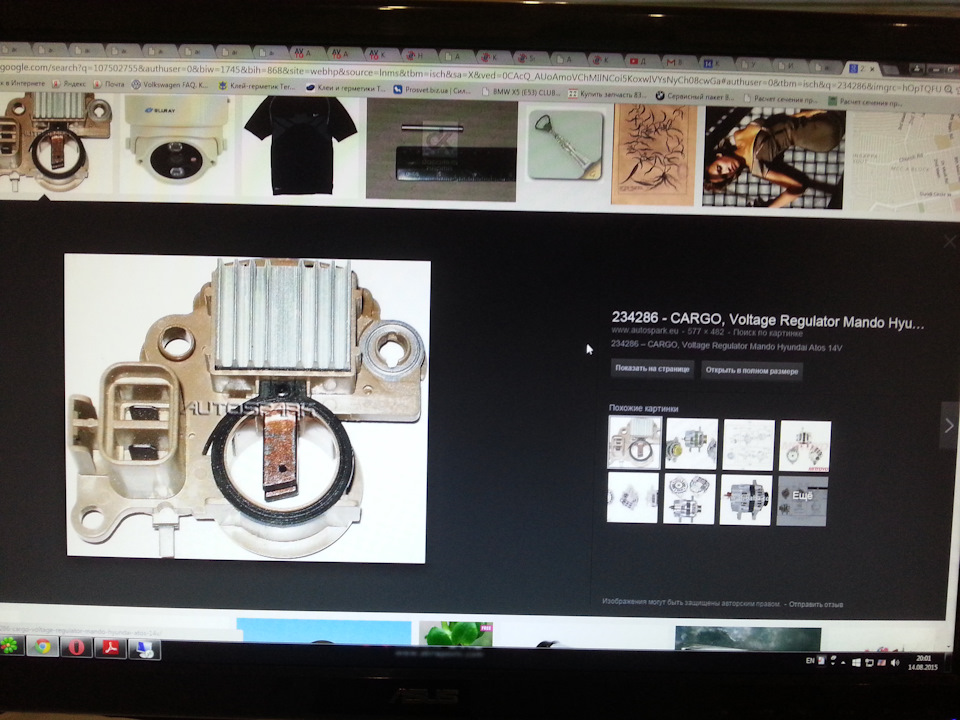Image resolution: width=960 pixels, height=720 pixels.
Task: Open the www.autospark.eu source link
Action: click(645, 331)
